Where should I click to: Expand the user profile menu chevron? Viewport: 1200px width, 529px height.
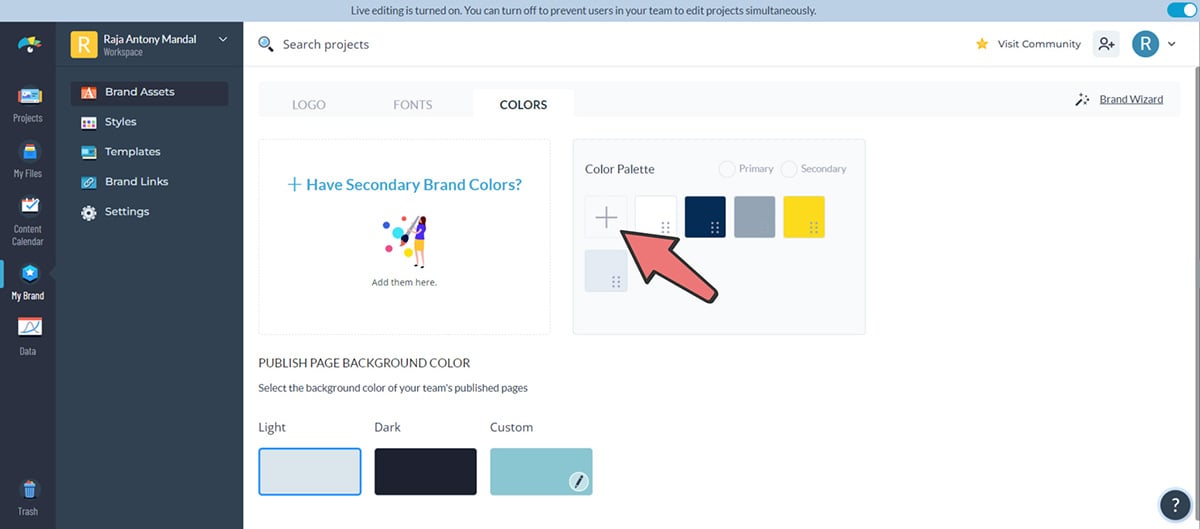pos(1171,44)
